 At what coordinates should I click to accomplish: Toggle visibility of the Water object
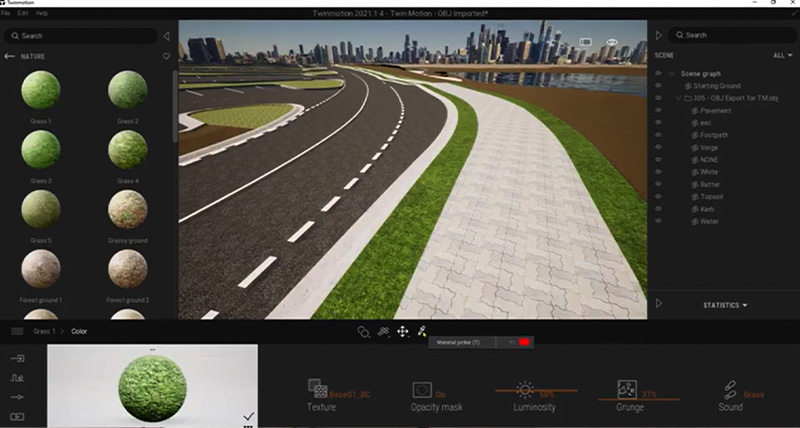pyautogui.click(x=659, y=221)
